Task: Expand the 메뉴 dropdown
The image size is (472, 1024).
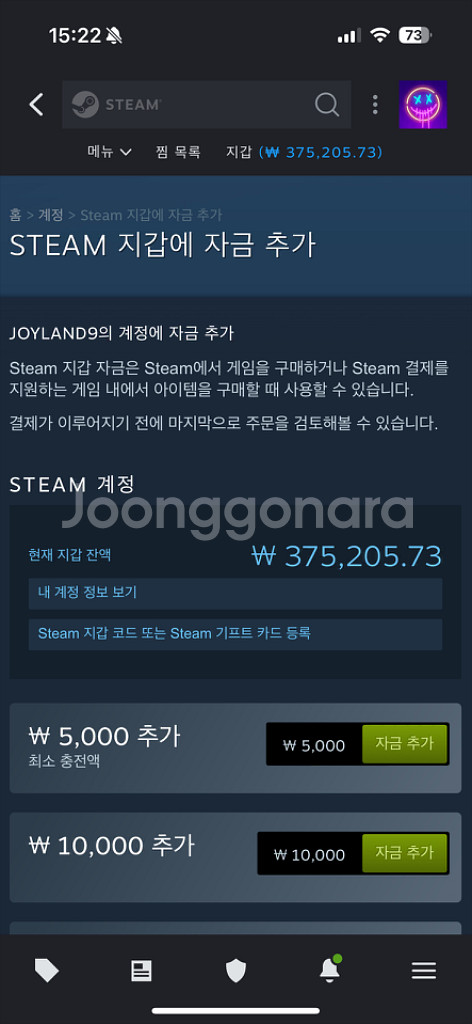Action: 109,152
